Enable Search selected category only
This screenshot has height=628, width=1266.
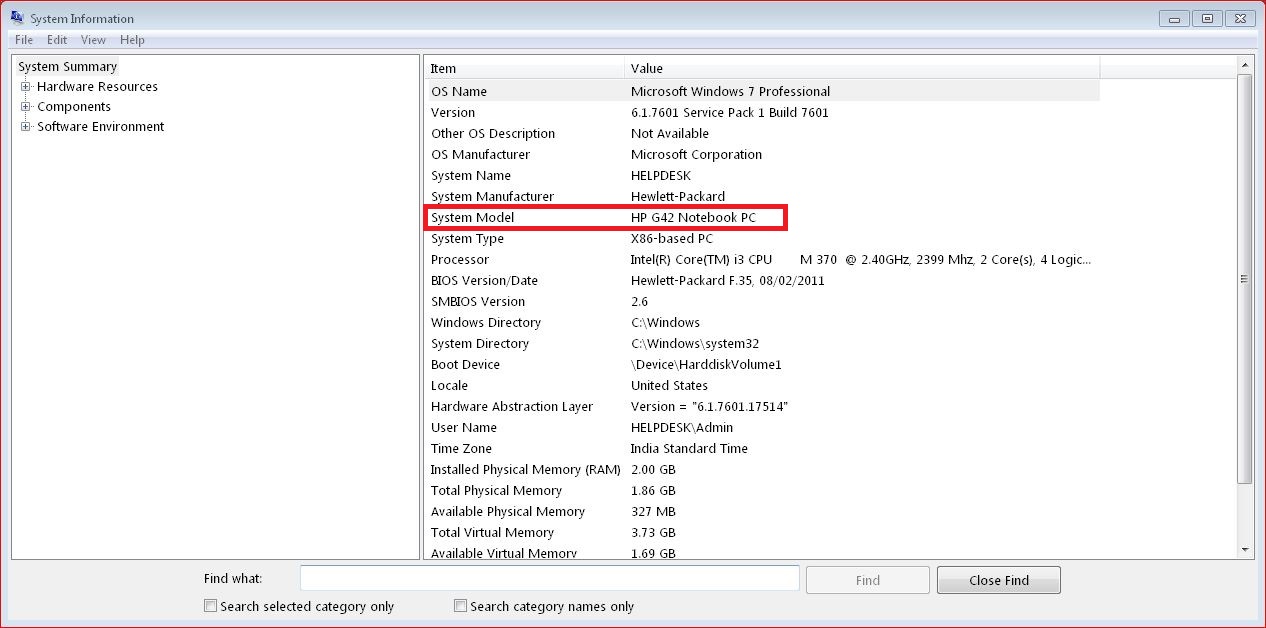click(210, 605)
